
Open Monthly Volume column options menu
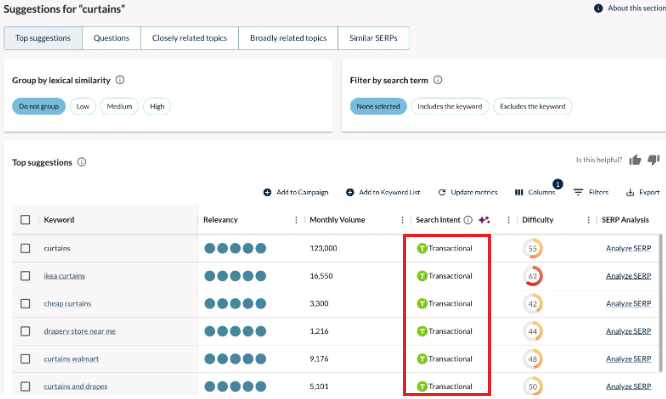click(x=402, y=220)
